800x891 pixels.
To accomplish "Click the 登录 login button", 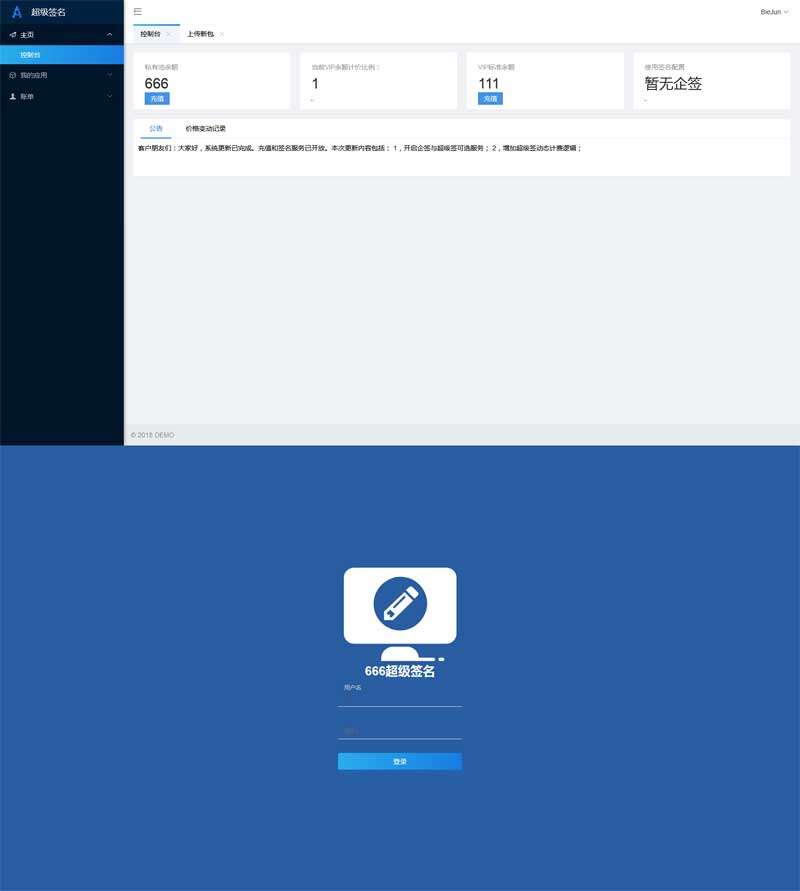I will (x=400, y=762).
